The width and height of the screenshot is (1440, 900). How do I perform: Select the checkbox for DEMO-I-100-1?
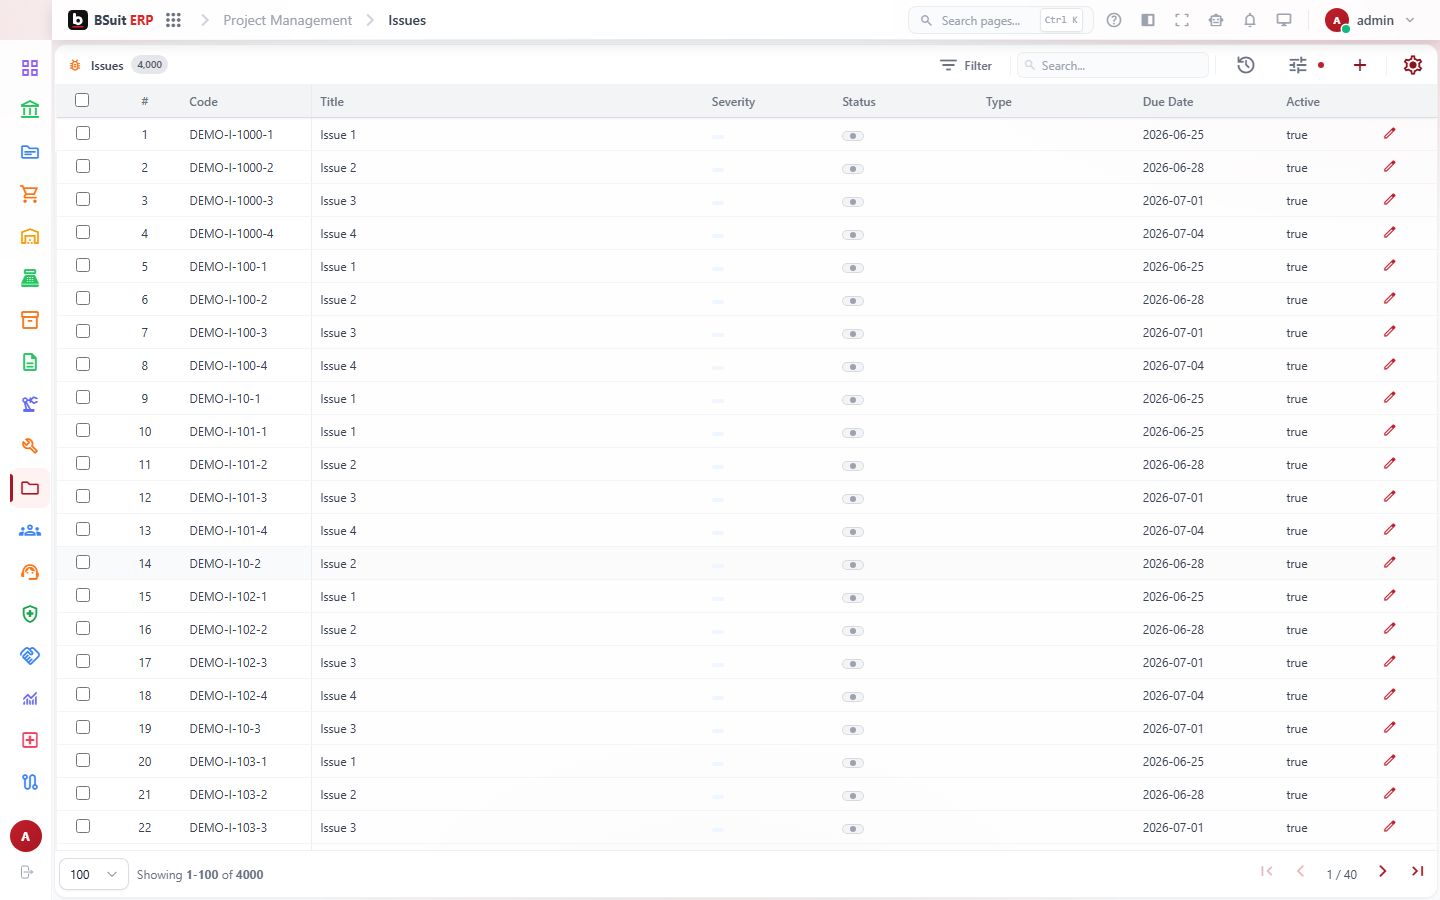(83, 265)
